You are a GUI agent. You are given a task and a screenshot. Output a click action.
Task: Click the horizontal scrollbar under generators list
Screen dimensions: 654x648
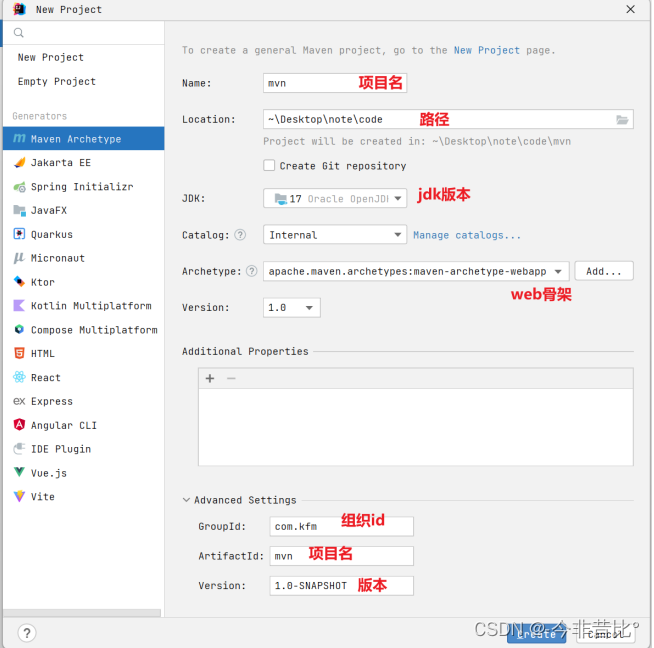click(x=82, y=613)
